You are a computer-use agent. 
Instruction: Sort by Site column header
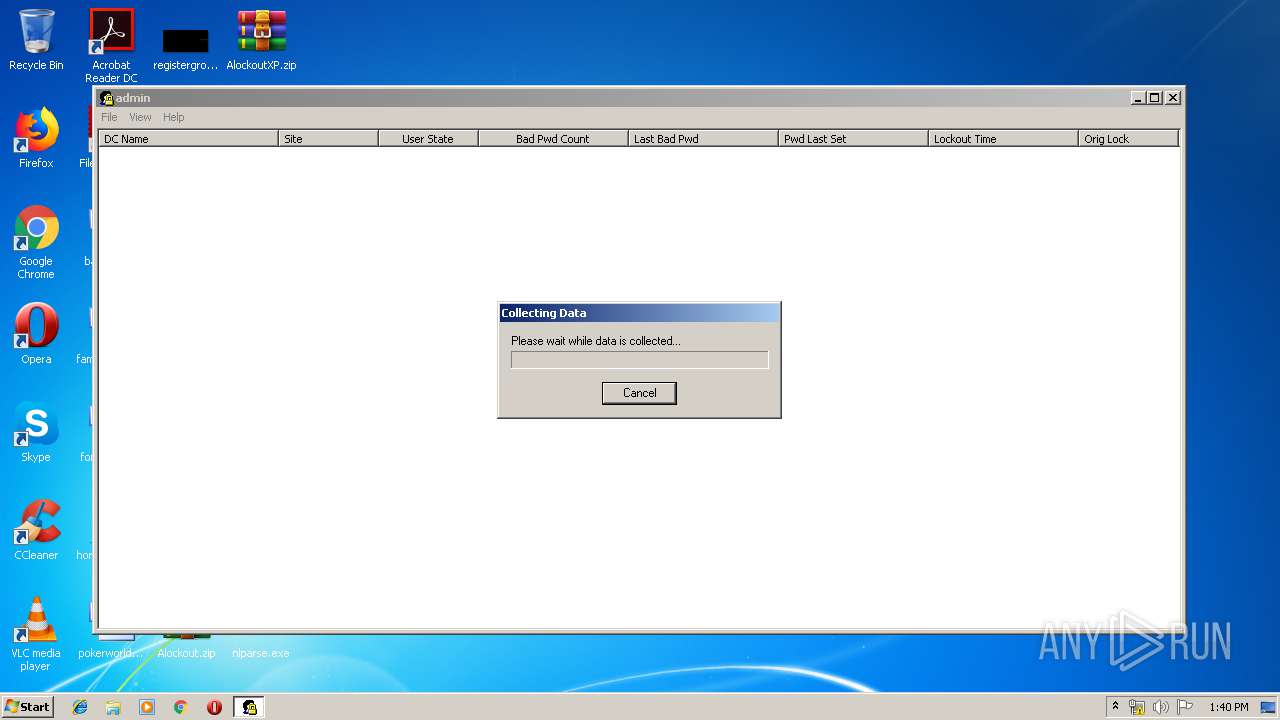pos(328,139)
